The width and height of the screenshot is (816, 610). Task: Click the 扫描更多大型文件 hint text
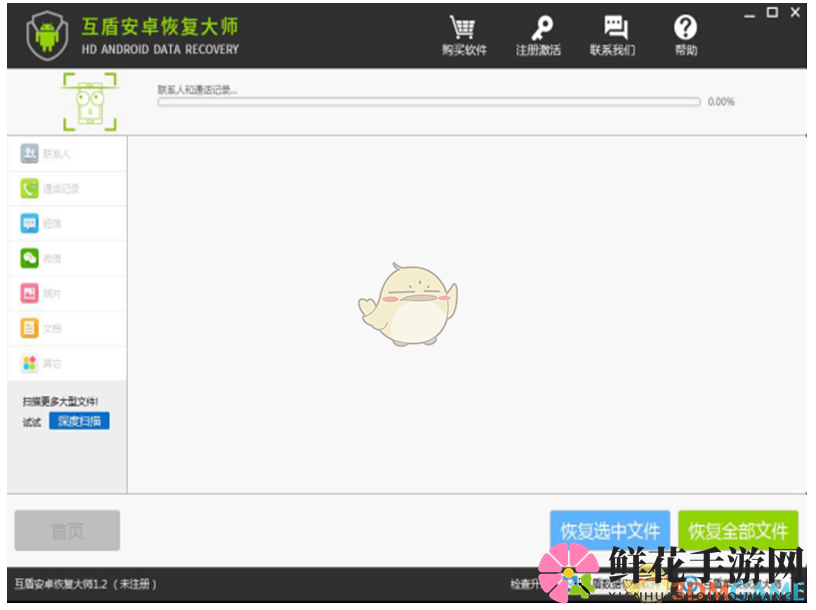click(x=60, y=401)
